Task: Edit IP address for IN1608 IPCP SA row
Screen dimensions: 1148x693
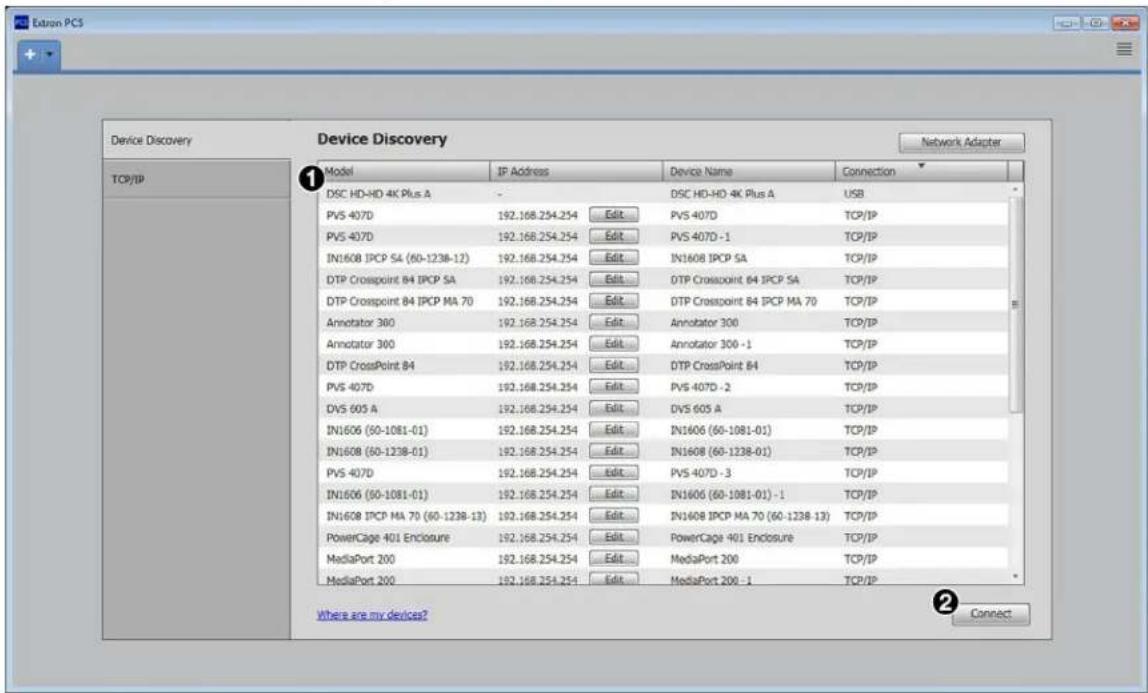Action: tap(614, 258)
